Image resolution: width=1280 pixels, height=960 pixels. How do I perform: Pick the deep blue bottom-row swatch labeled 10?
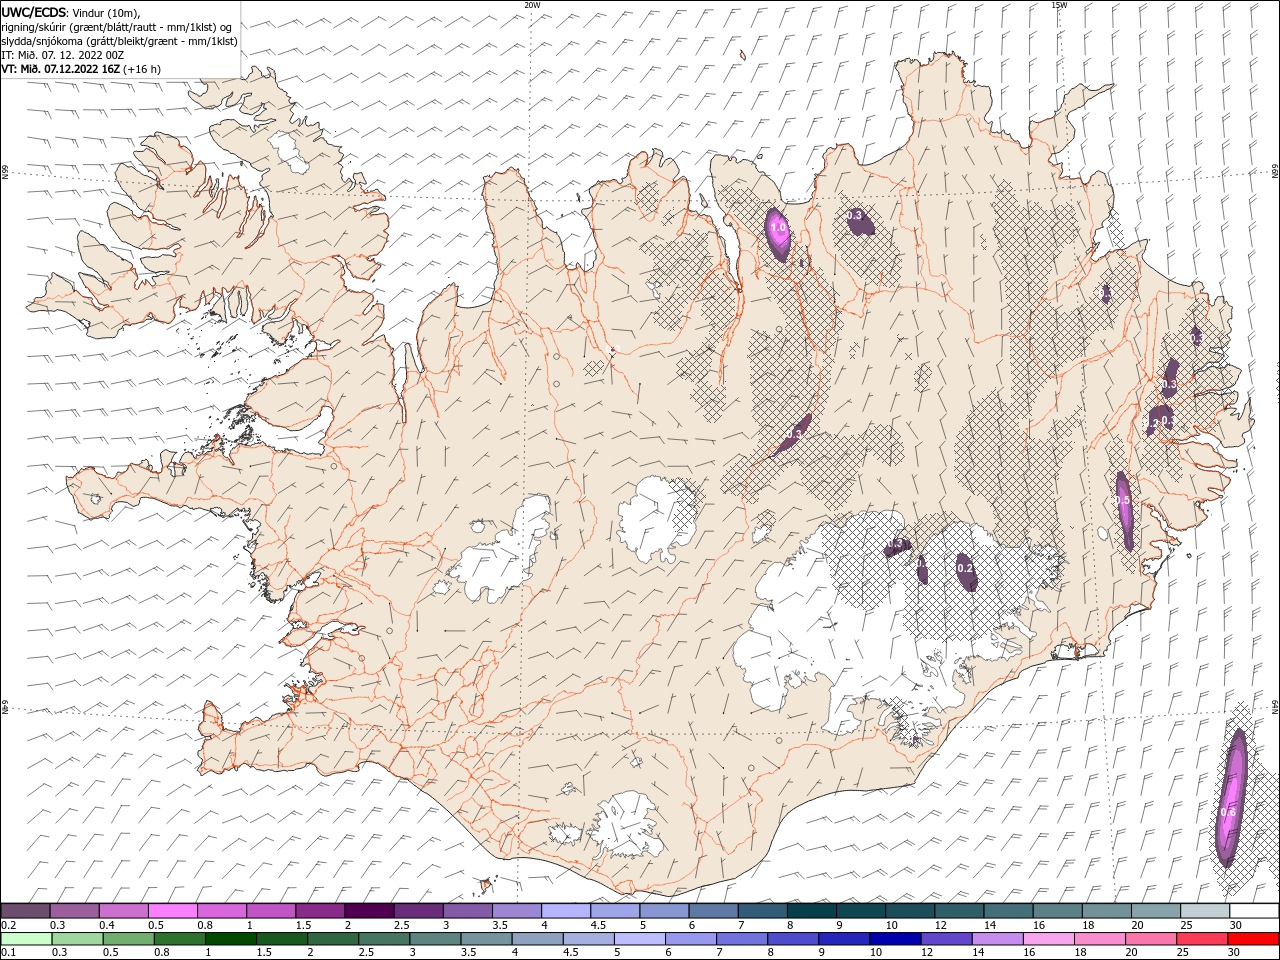(894, 939)
